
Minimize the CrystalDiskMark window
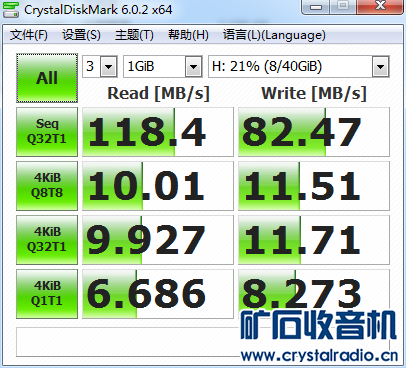pyautogui.click(x=316, y=7)
